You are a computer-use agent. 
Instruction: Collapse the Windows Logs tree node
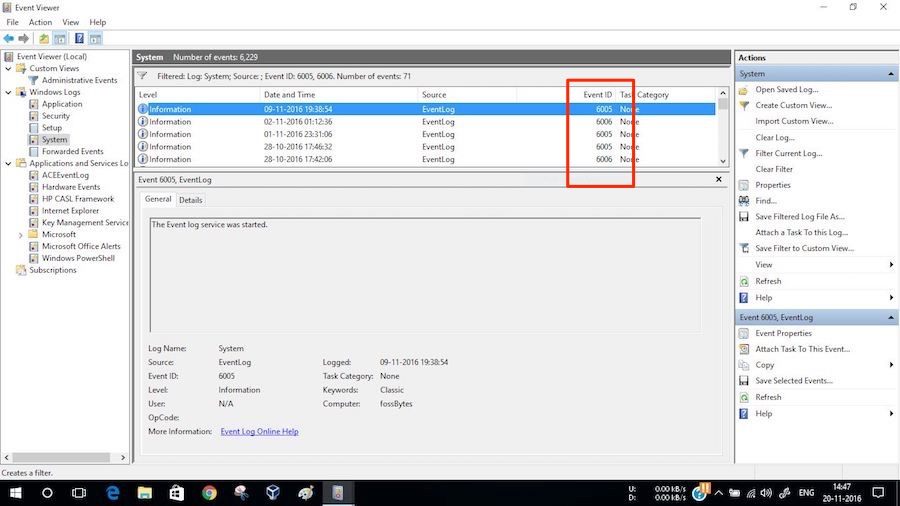pos(8,92)
